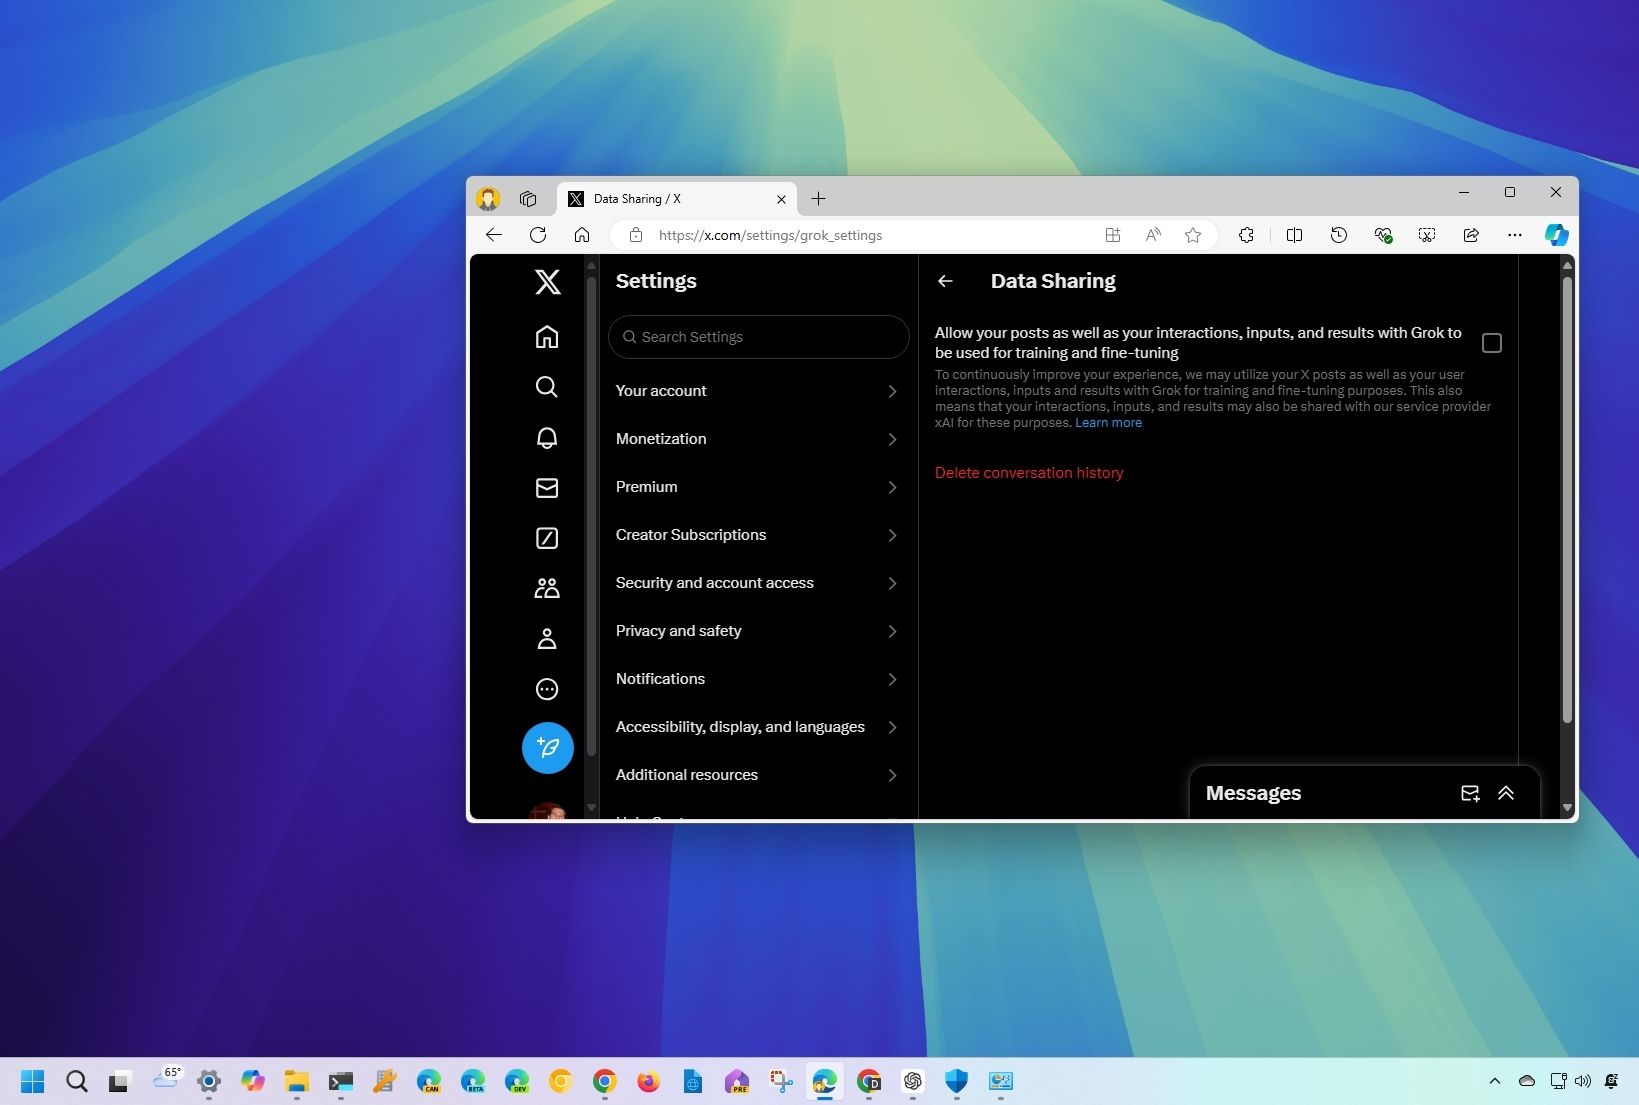
Task: Open the Monetization settings entry
Action: pyautogui.click(x=757, y=439)
